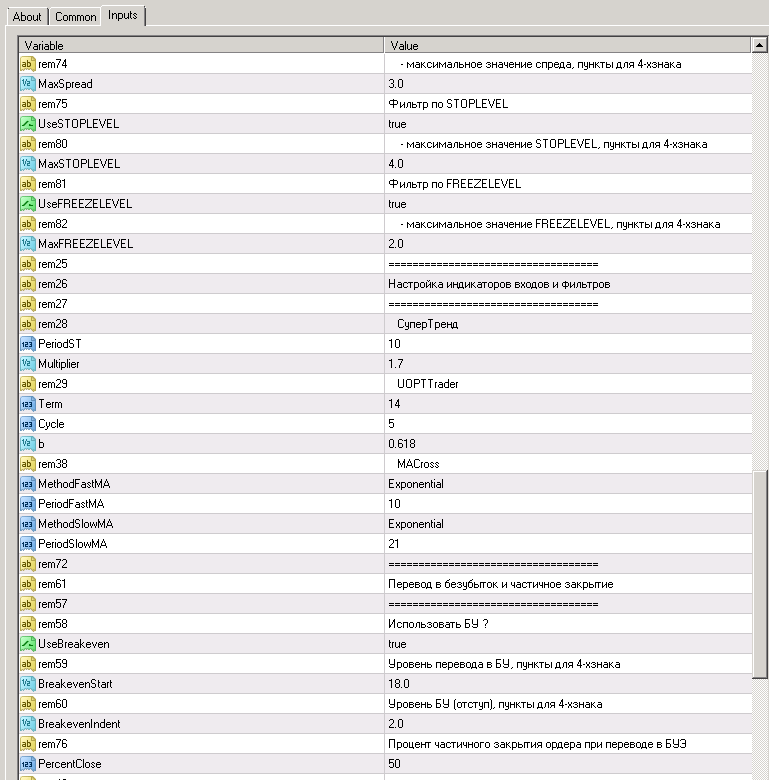
Task: Click the string icon beside rem75
Action: coord(28,103)
